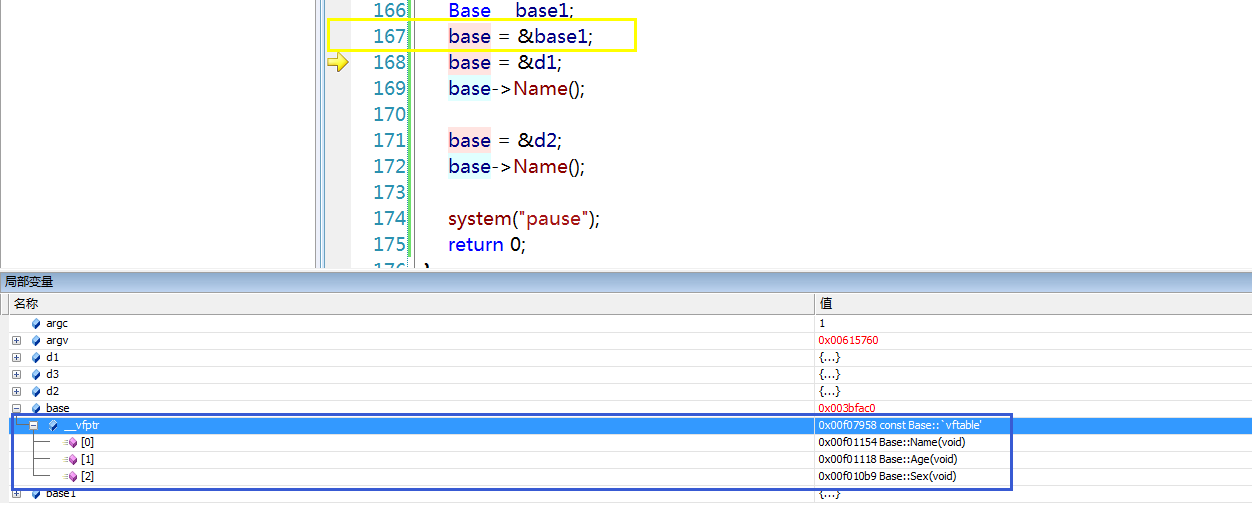Click the 局部变量 panel title
Viewport: 1252px width, 507px height.
(29, 282)
